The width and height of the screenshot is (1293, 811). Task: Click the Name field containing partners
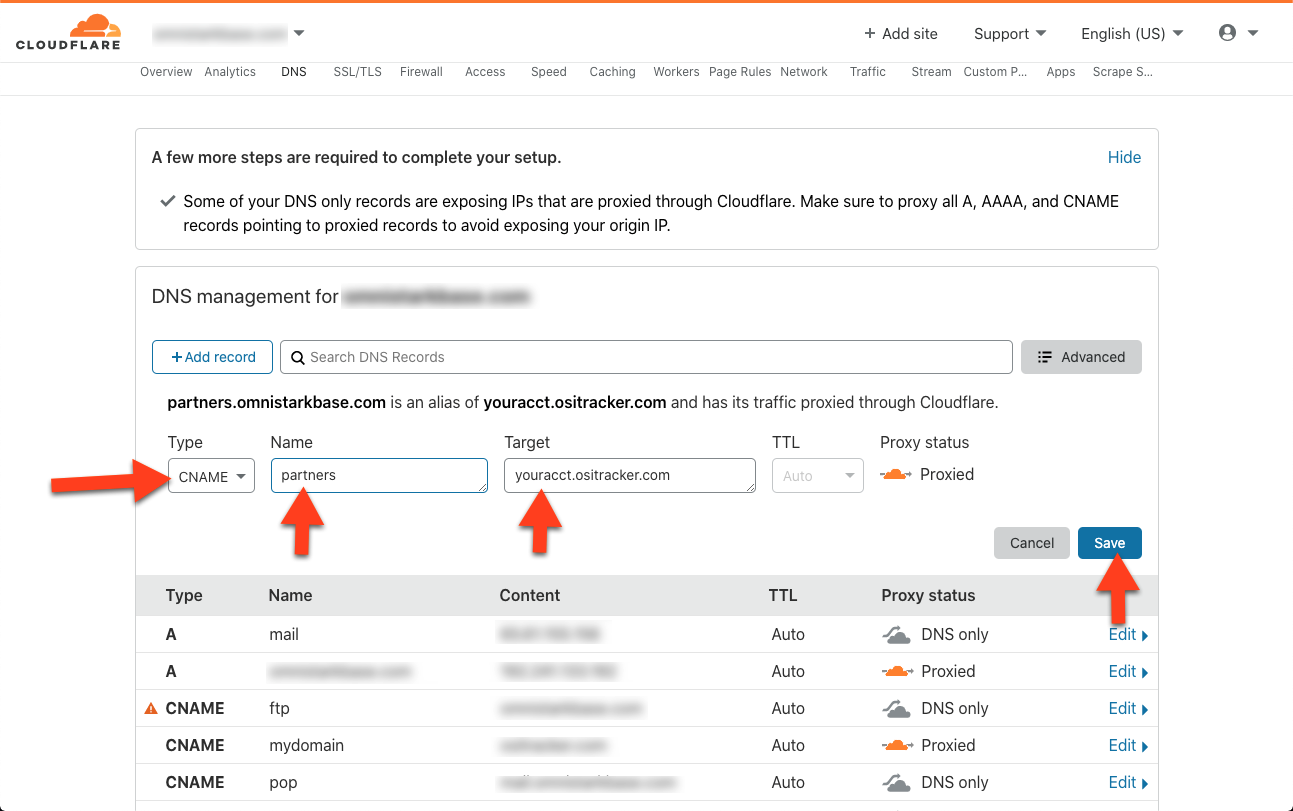coord(379,475)
